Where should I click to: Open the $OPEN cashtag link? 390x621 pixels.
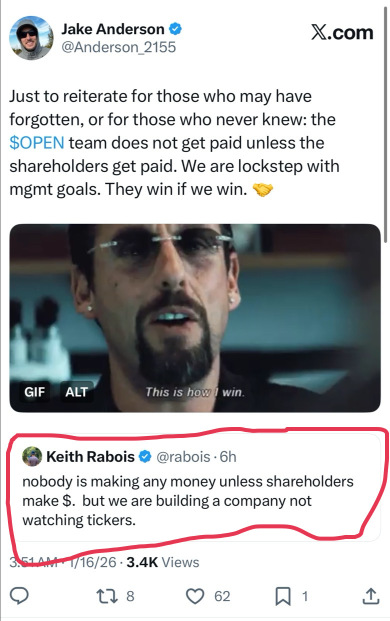(36, 143)
